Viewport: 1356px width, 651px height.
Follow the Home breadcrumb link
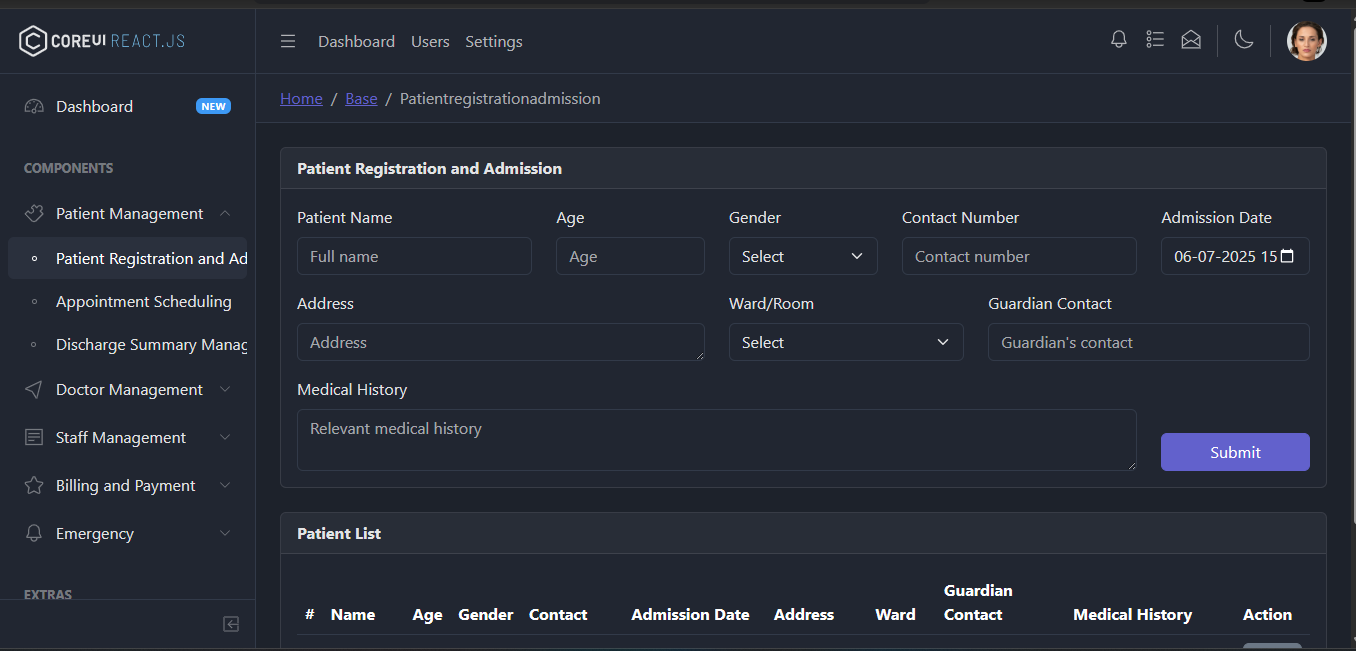coord(301,99)
